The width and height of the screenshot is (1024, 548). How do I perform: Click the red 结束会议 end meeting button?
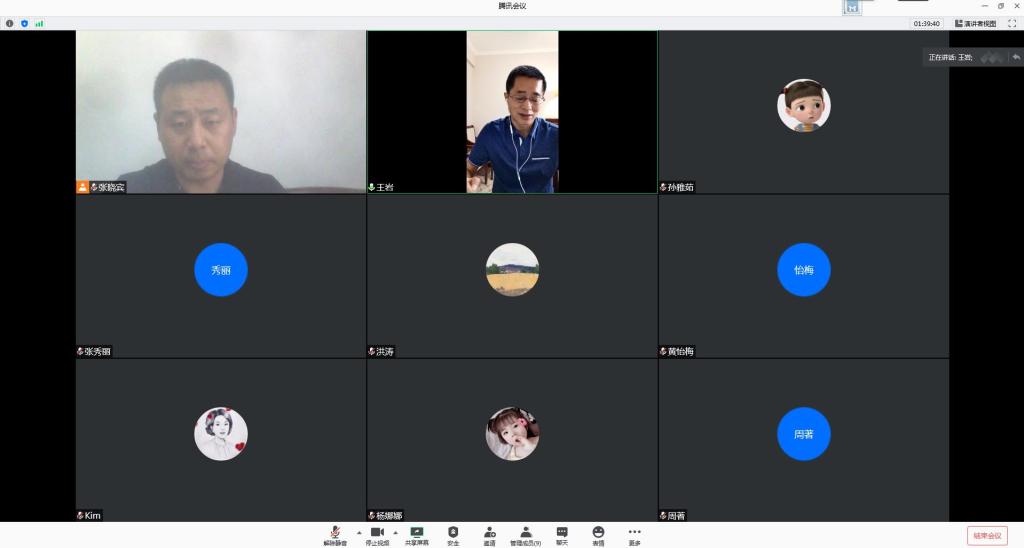click(x=986, y=536)
